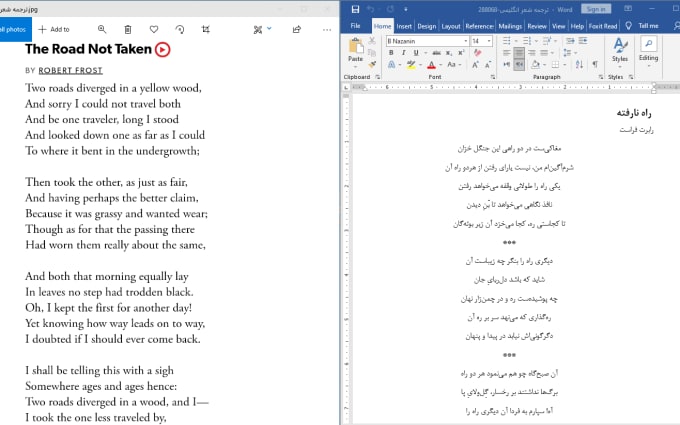The height and width of the screenshot is (425, 680).
Task: Open Ribbon Display Options in Word
Action: tap(628, 9)
